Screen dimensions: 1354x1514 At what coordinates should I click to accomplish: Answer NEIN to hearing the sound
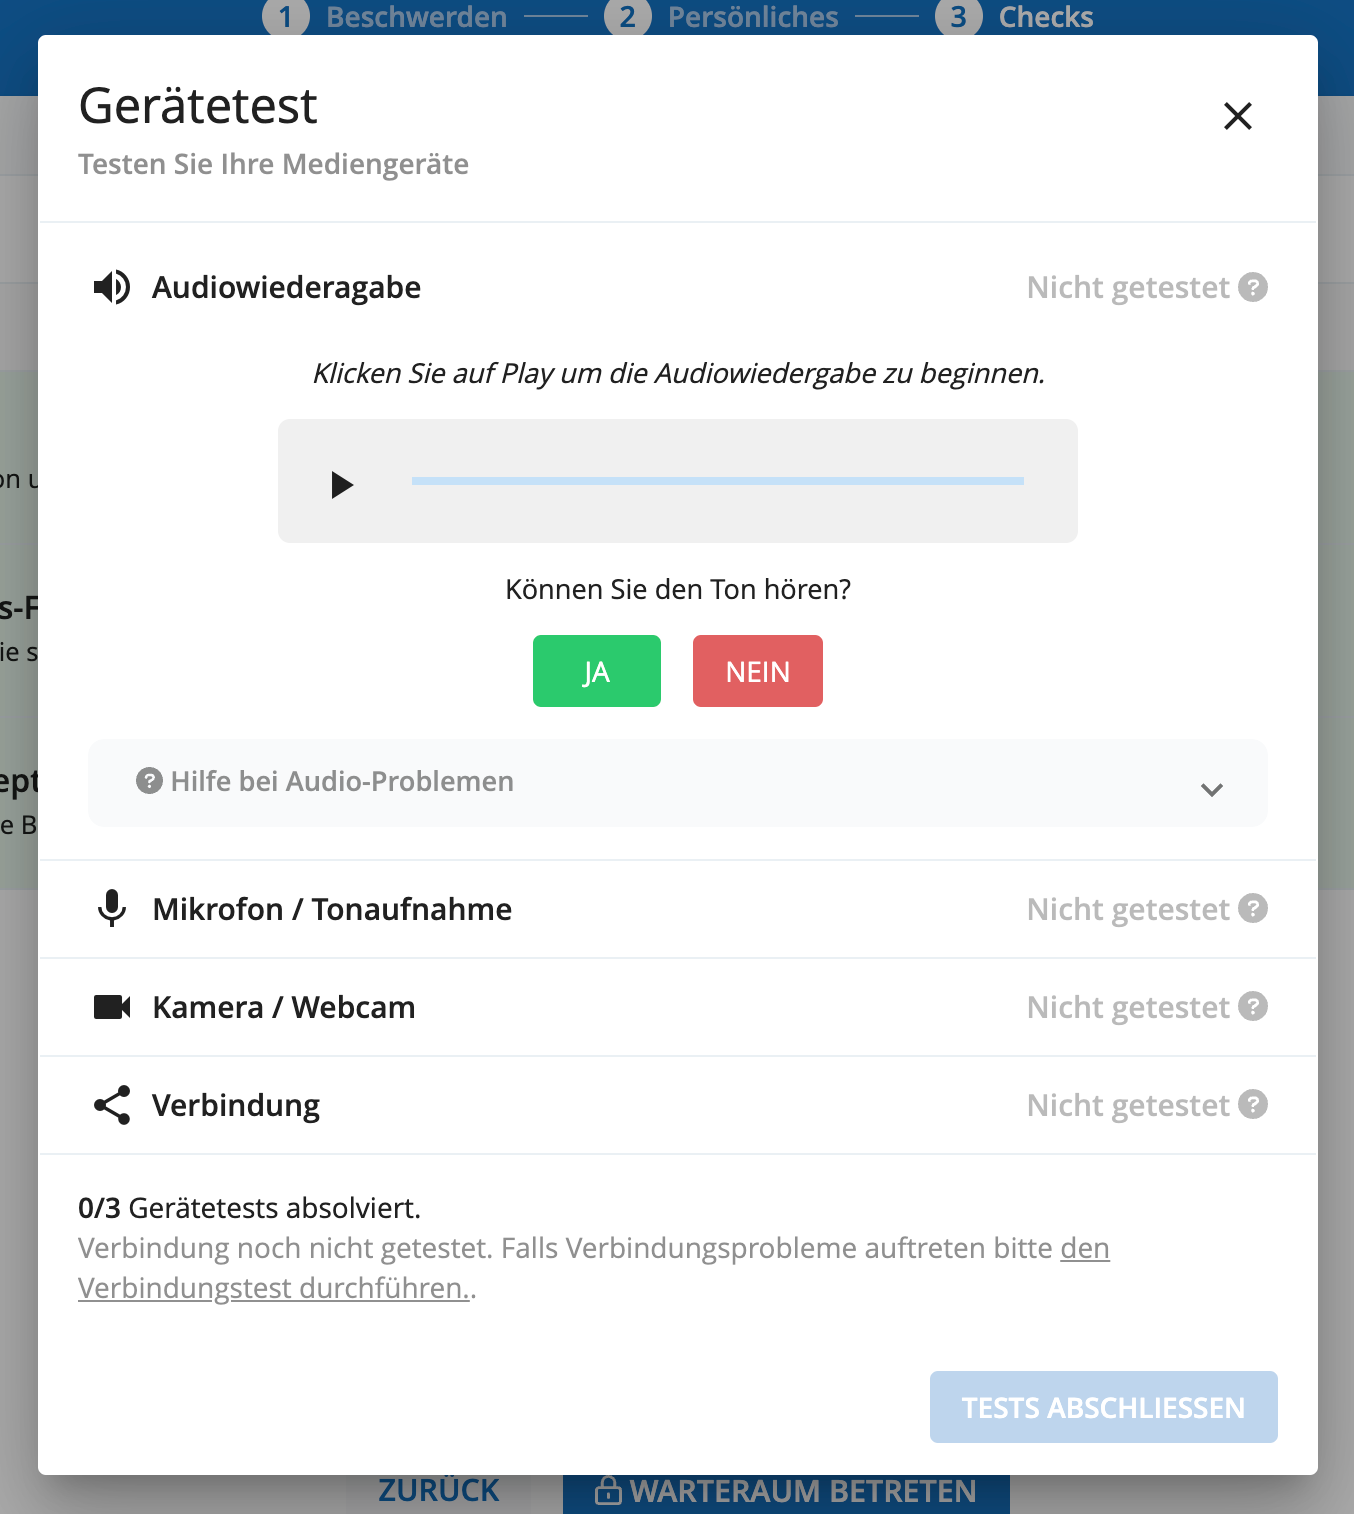(757, 671)
